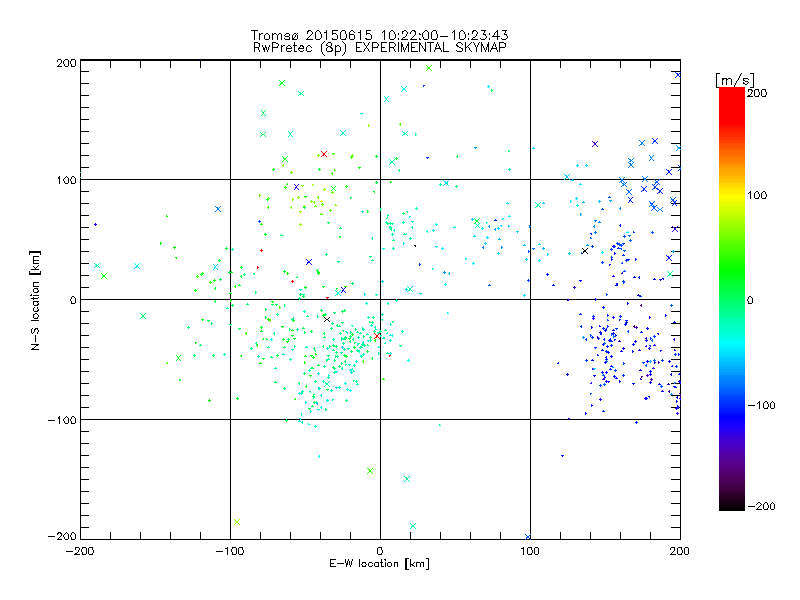Select the "N-S location [km]" axis label
This screenshot has width=800, height=600.
point(35,300)
